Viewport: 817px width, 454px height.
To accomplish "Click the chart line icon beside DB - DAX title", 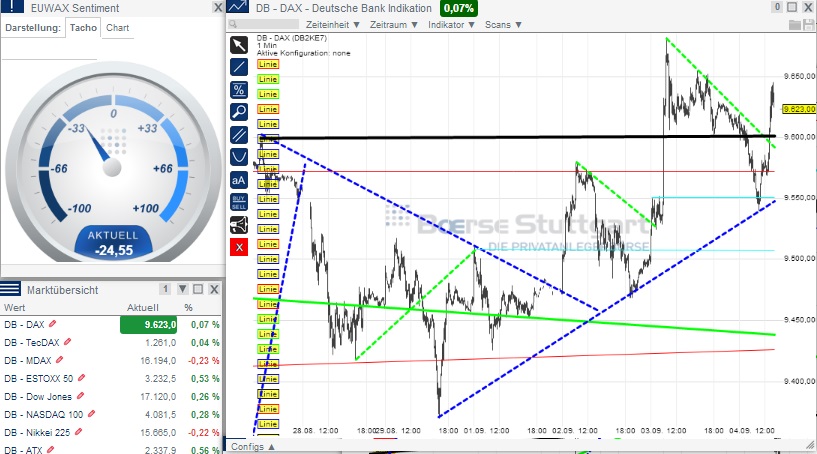I will point(238,7).
